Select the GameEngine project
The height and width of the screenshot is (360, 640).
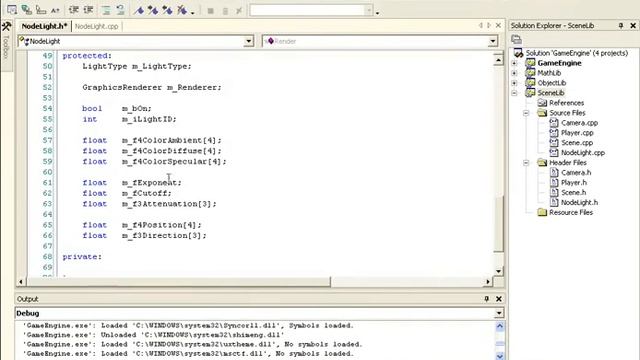559,63
